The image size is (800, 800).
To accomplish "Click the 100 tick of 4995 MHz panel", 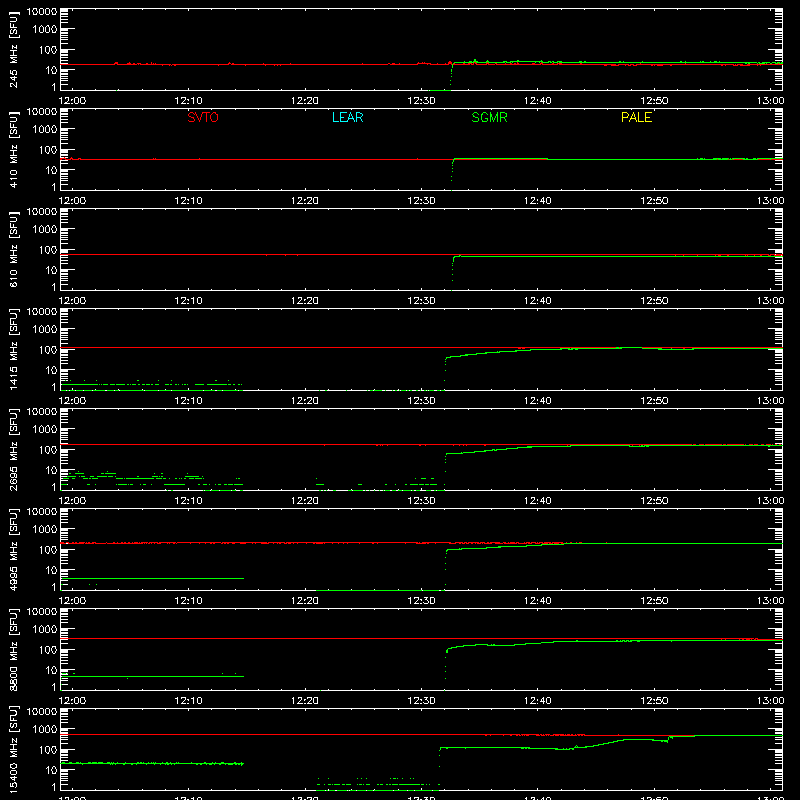I will (x=48, y=550).
